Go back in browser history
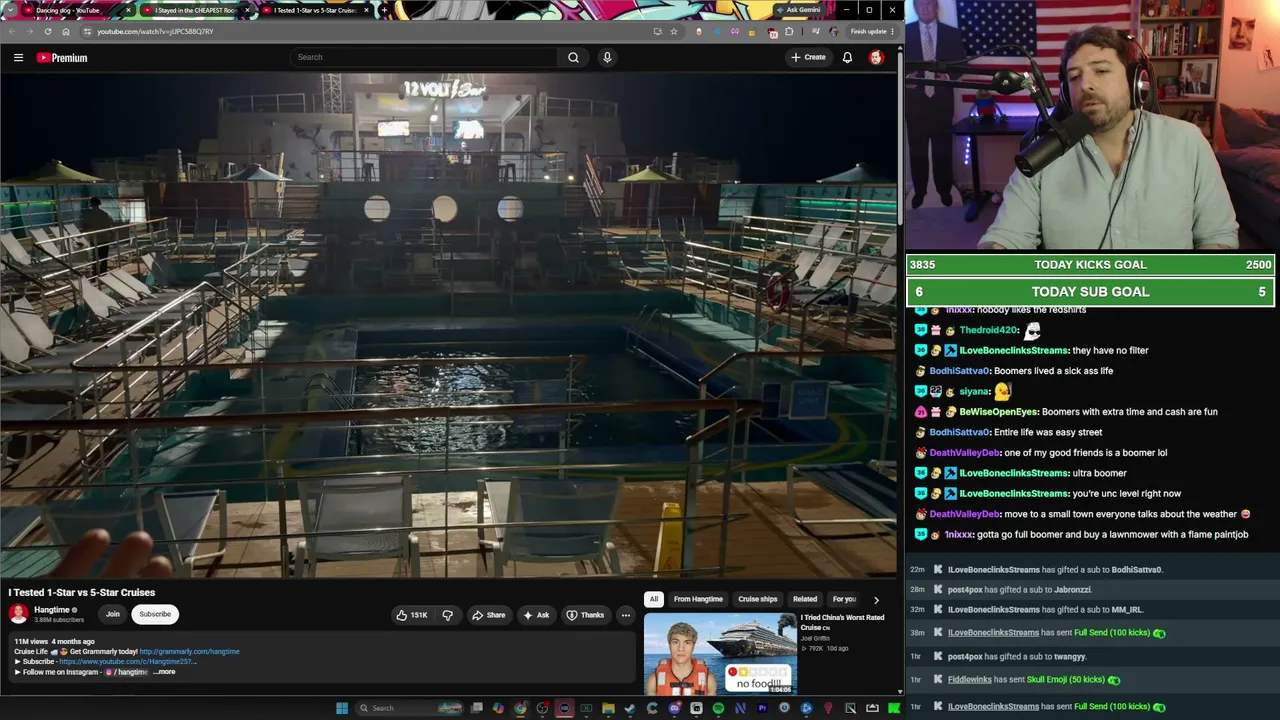 [11, 31]
